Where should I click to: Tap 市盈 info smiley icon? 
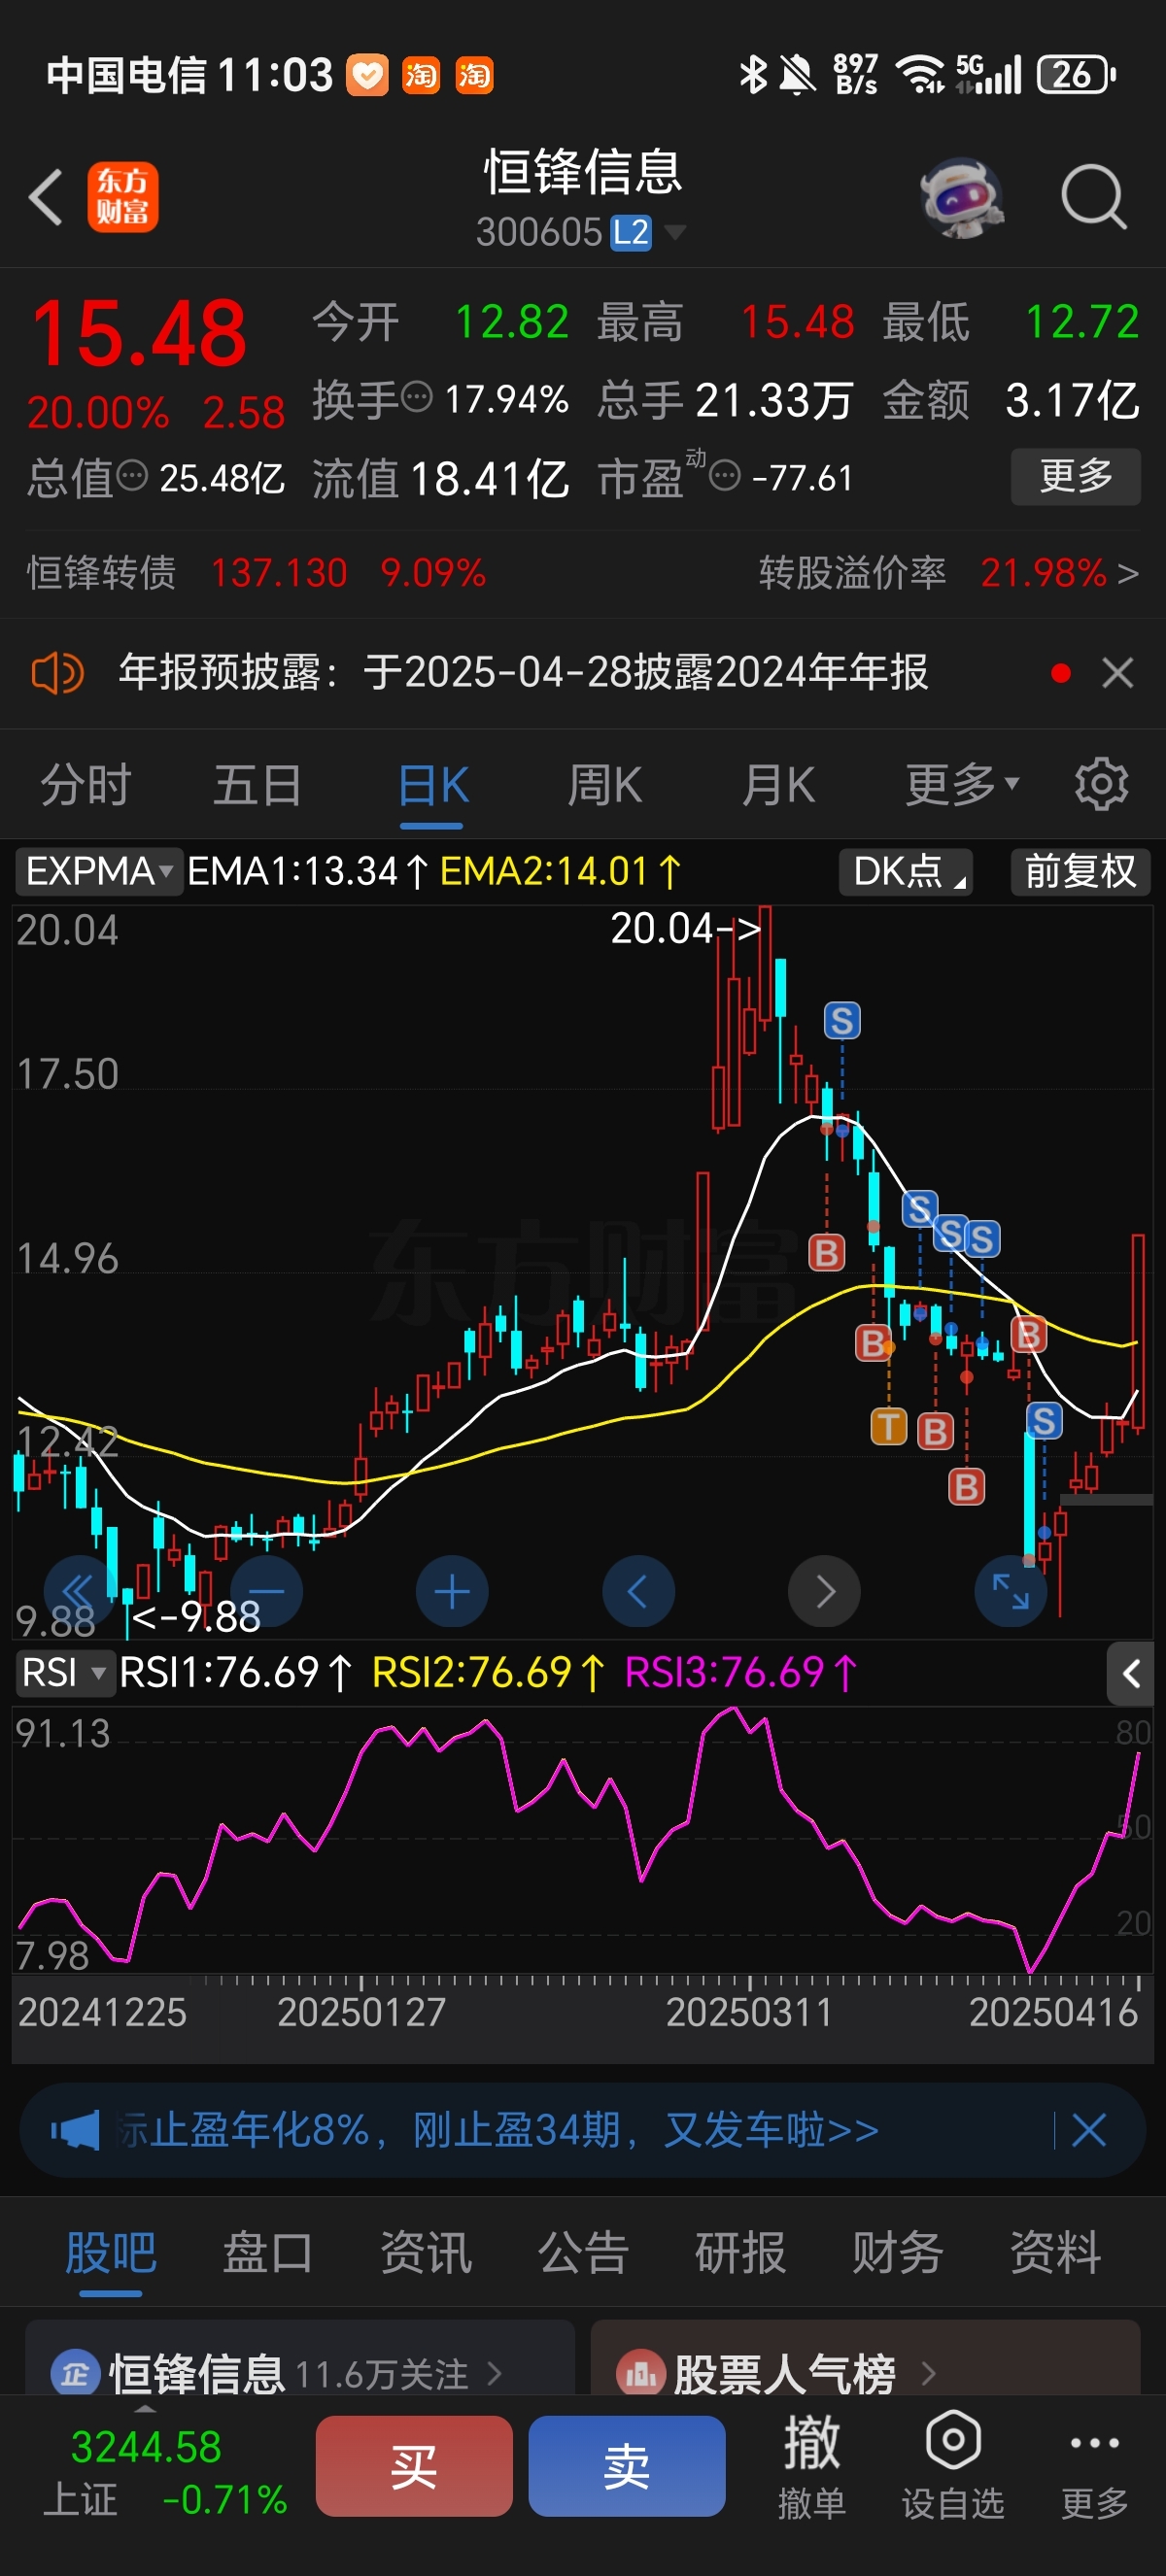725,476
